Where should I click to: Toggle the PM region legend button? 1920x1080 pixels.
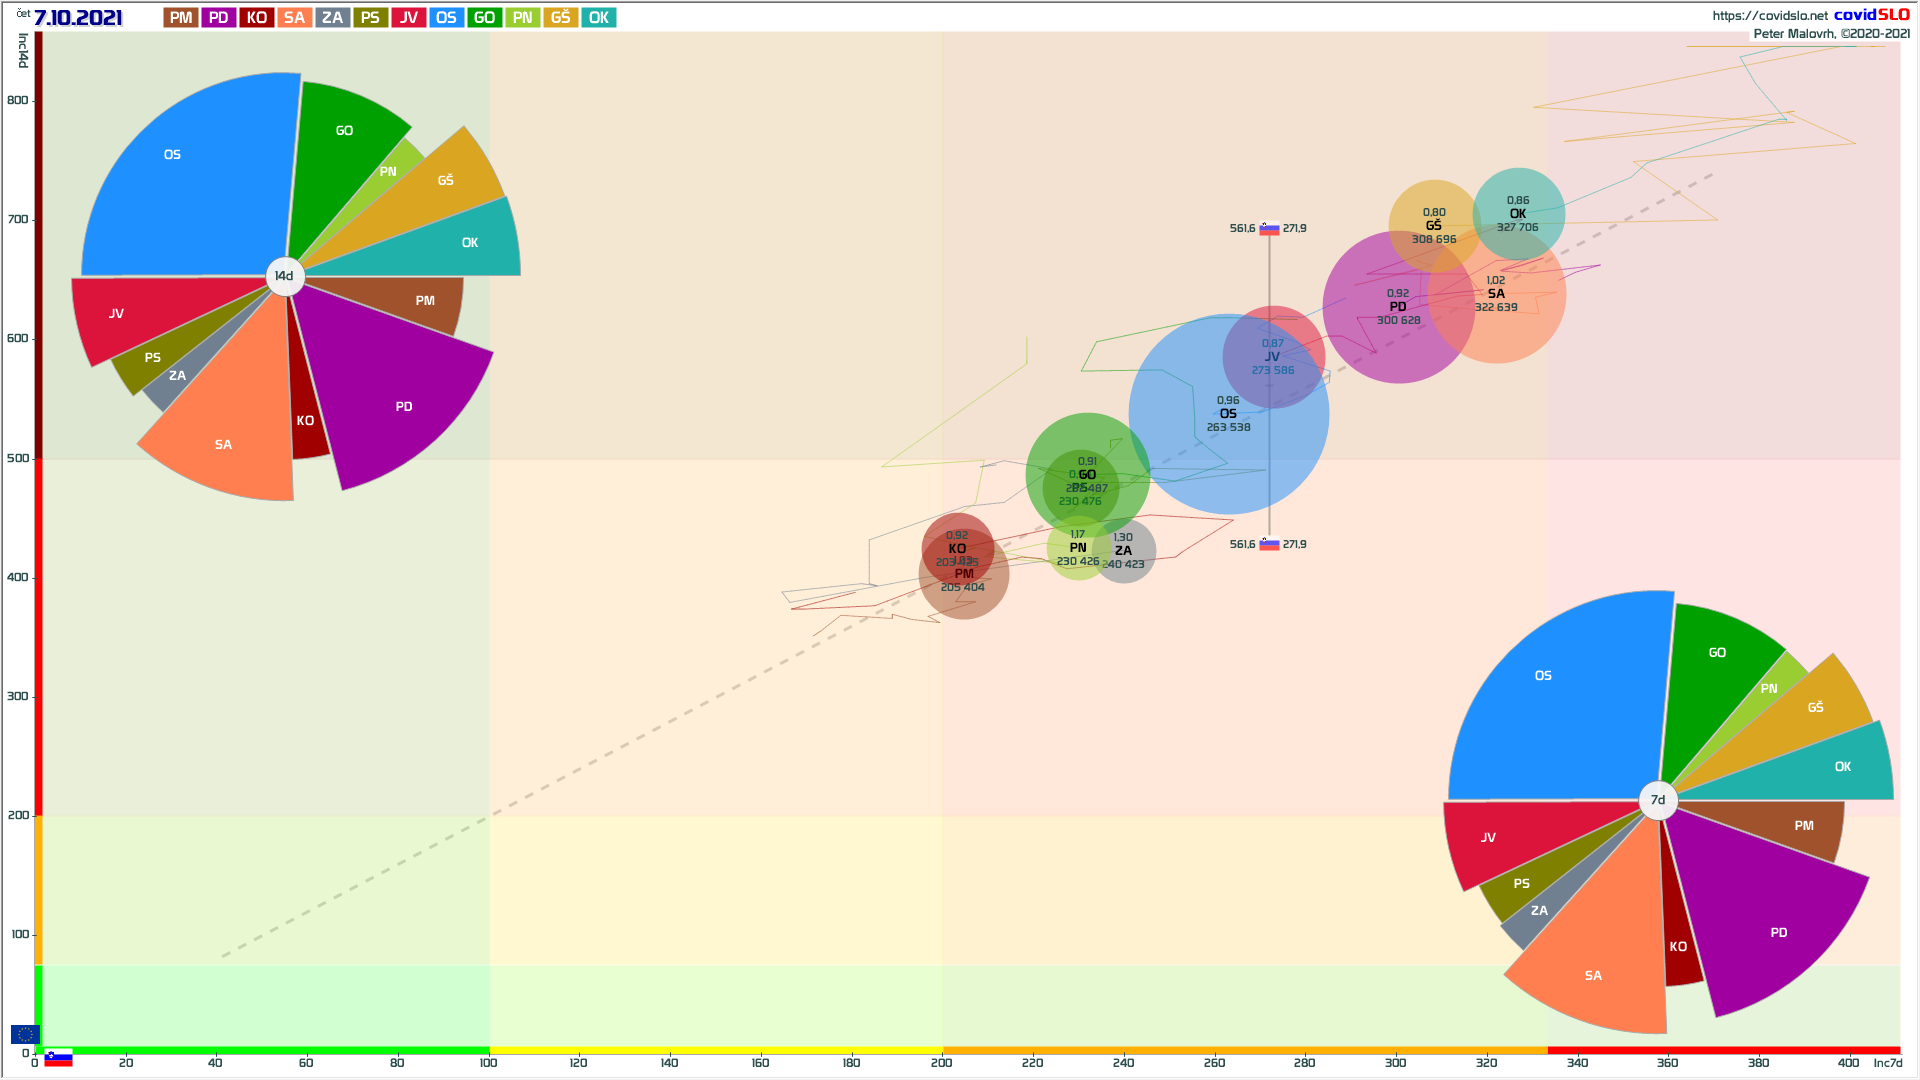point(181,18)
